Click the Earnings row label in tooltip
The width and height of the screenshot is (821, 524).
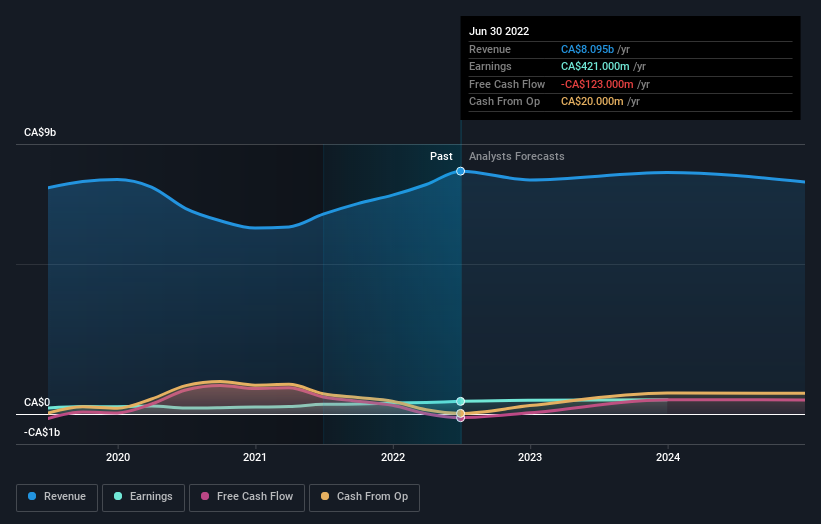[x=490, y=66]
